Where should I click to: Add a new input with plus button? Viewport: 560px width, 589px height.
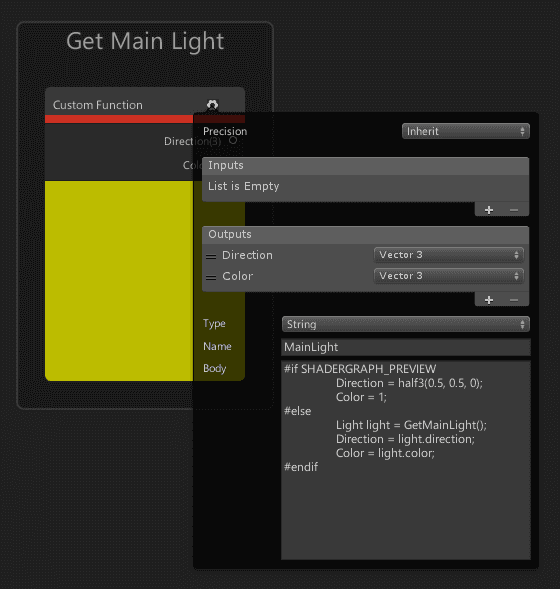pos(489,210)
